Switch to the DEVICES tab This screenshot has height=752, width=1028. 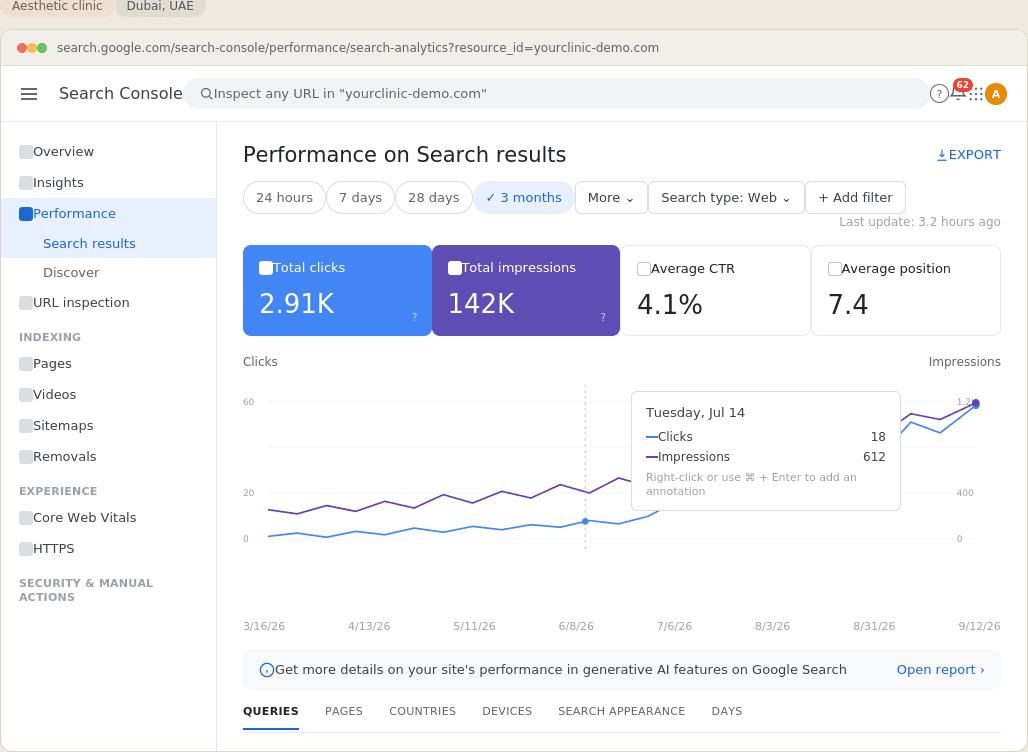point(507,711)
